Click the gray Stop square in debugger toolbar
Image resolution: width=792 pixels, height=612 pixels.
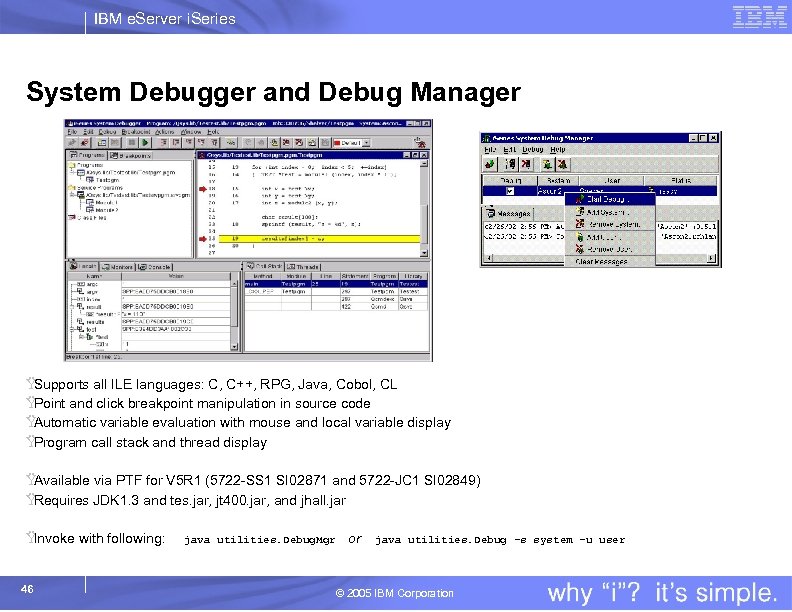point(132,143)
